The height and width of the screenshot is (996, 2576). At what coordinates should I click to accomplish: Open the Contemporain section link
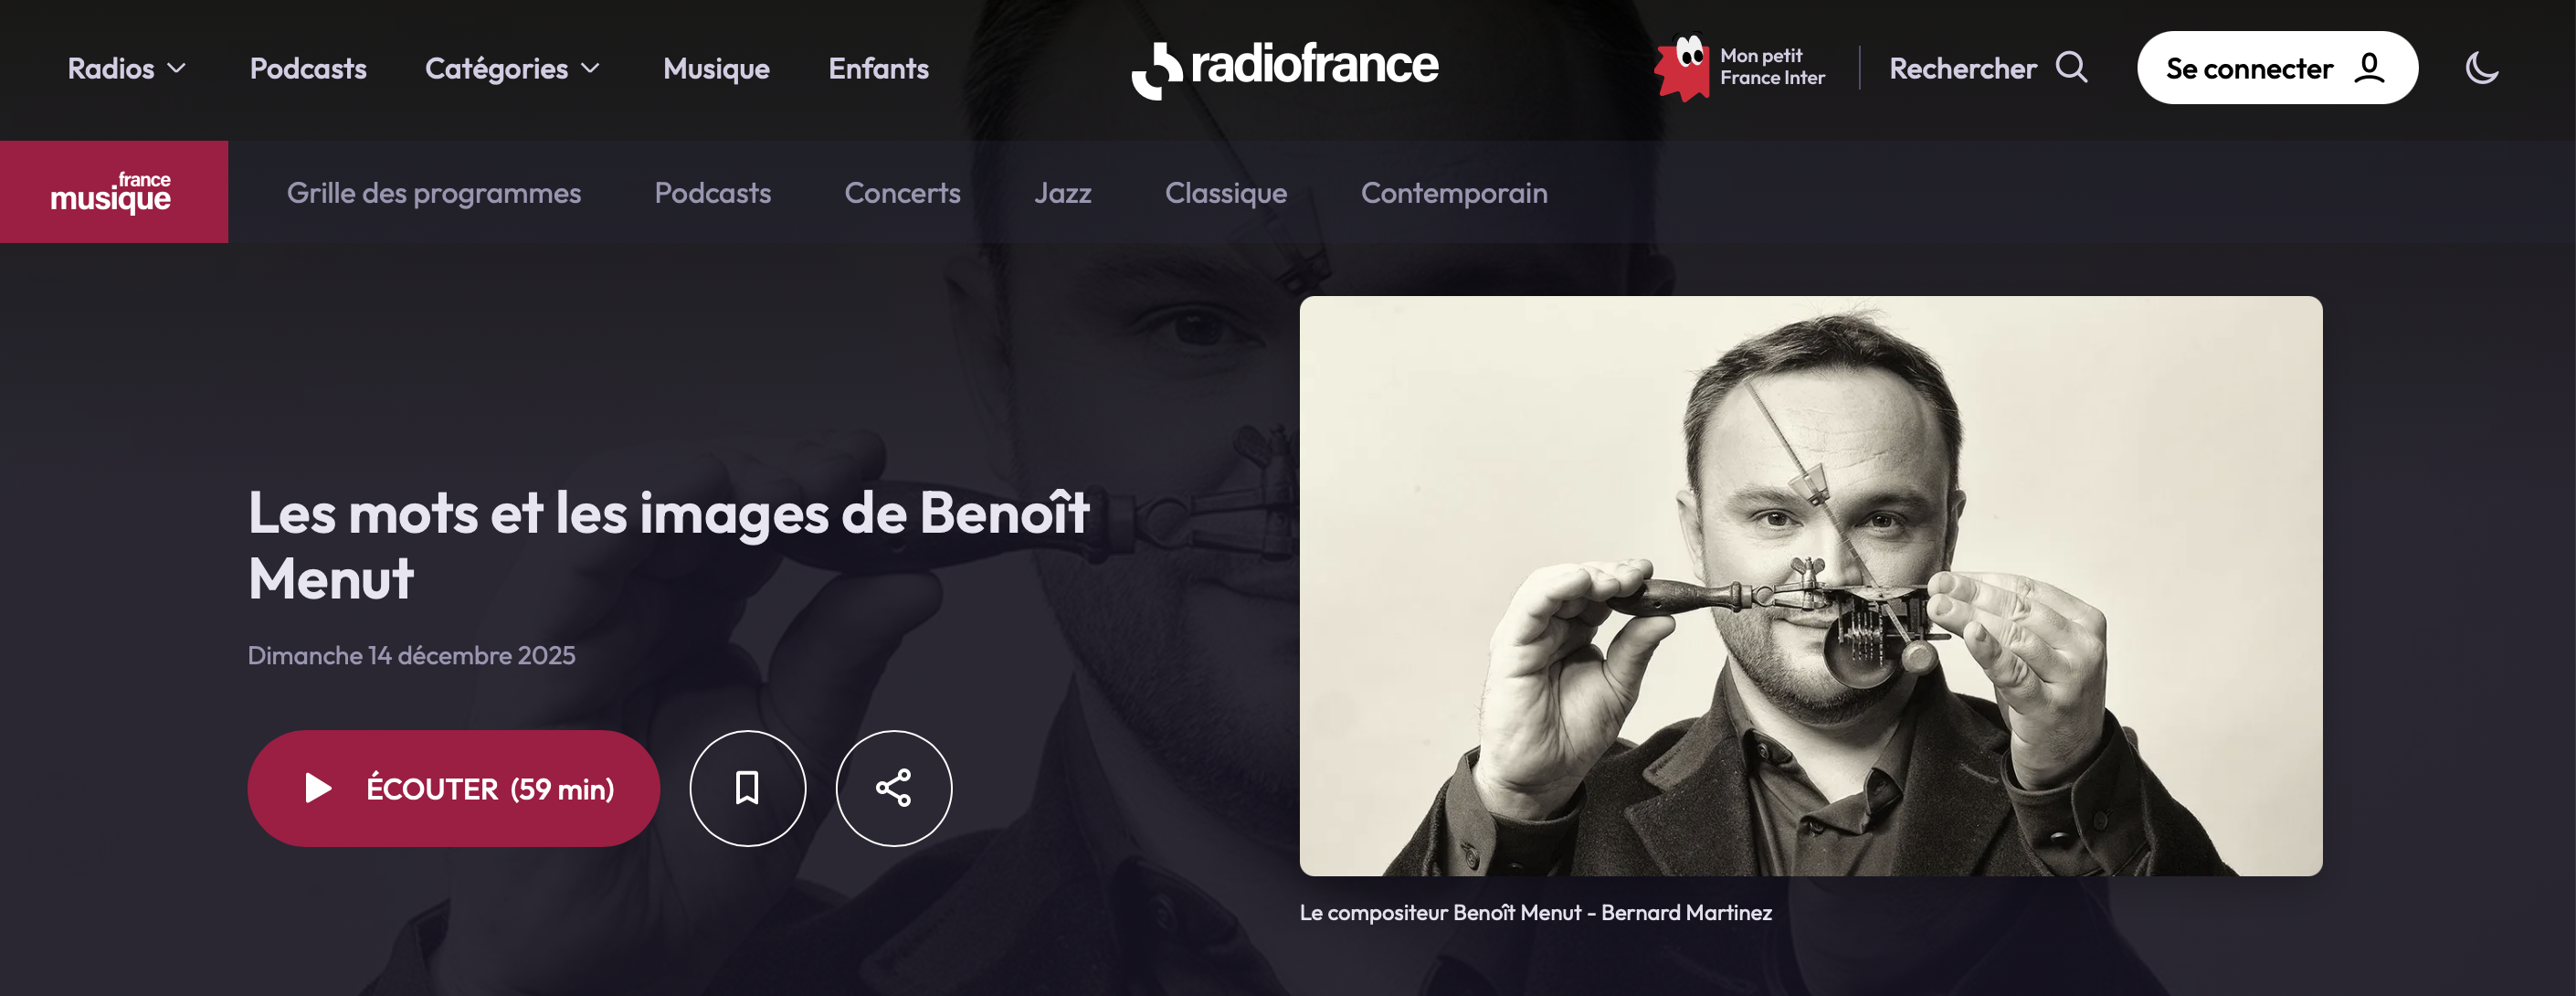tap(1453, 193)
